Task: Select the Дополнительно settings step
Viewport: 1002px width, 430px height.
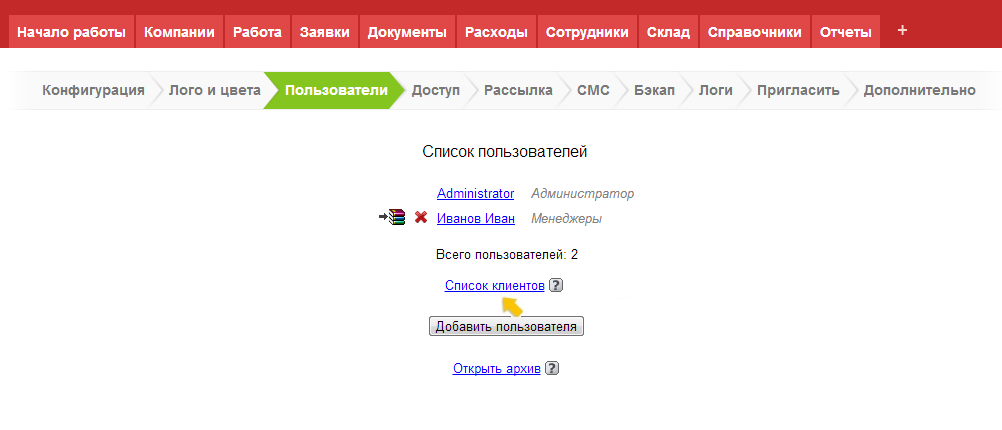Action: [x=918, y=91]
